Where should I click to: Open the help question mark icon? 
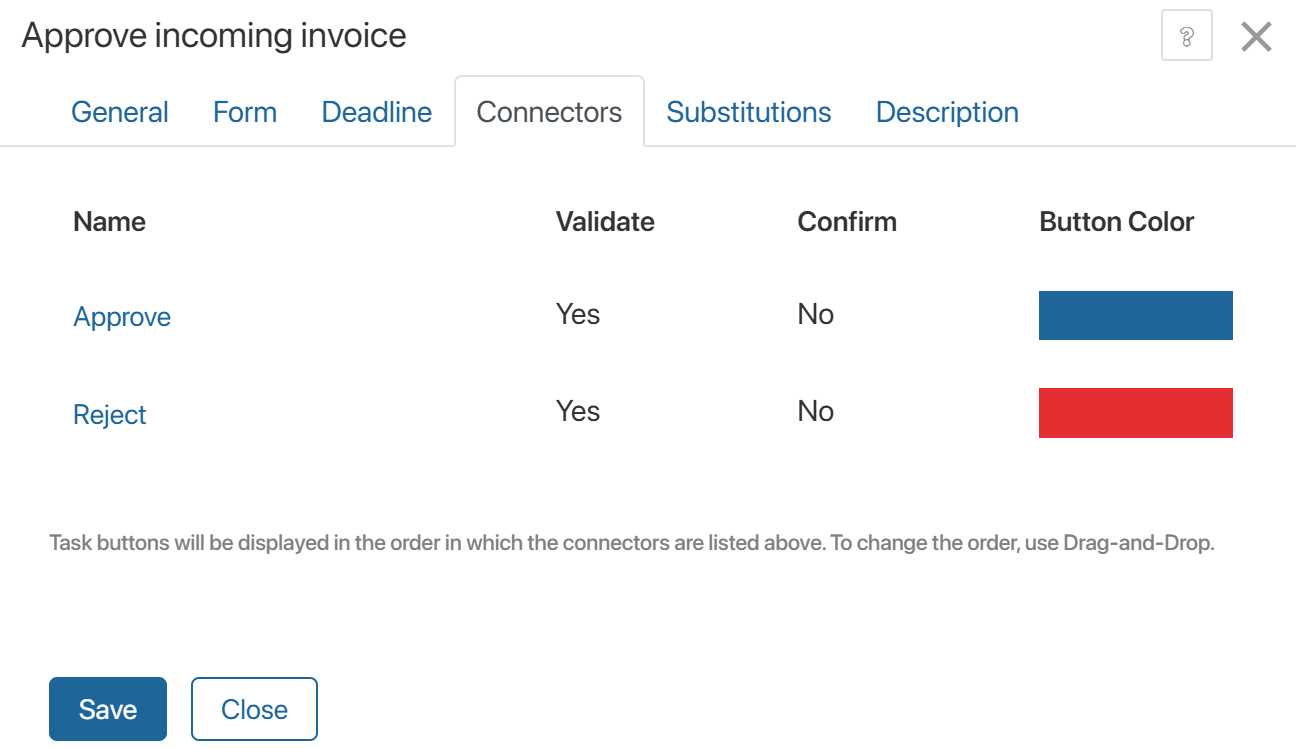pyautogui.click(x=1186, y=37)
